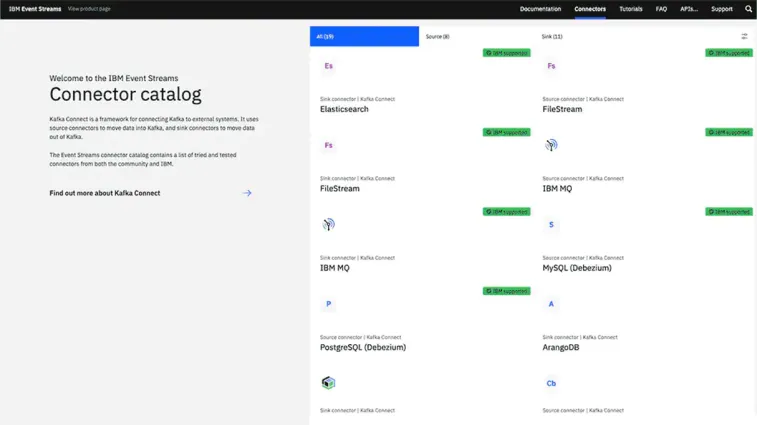This screenshot has width=757, height=425.
Task: Click the Fs icon of the FileStream sink connector
Action: [328, 145]
